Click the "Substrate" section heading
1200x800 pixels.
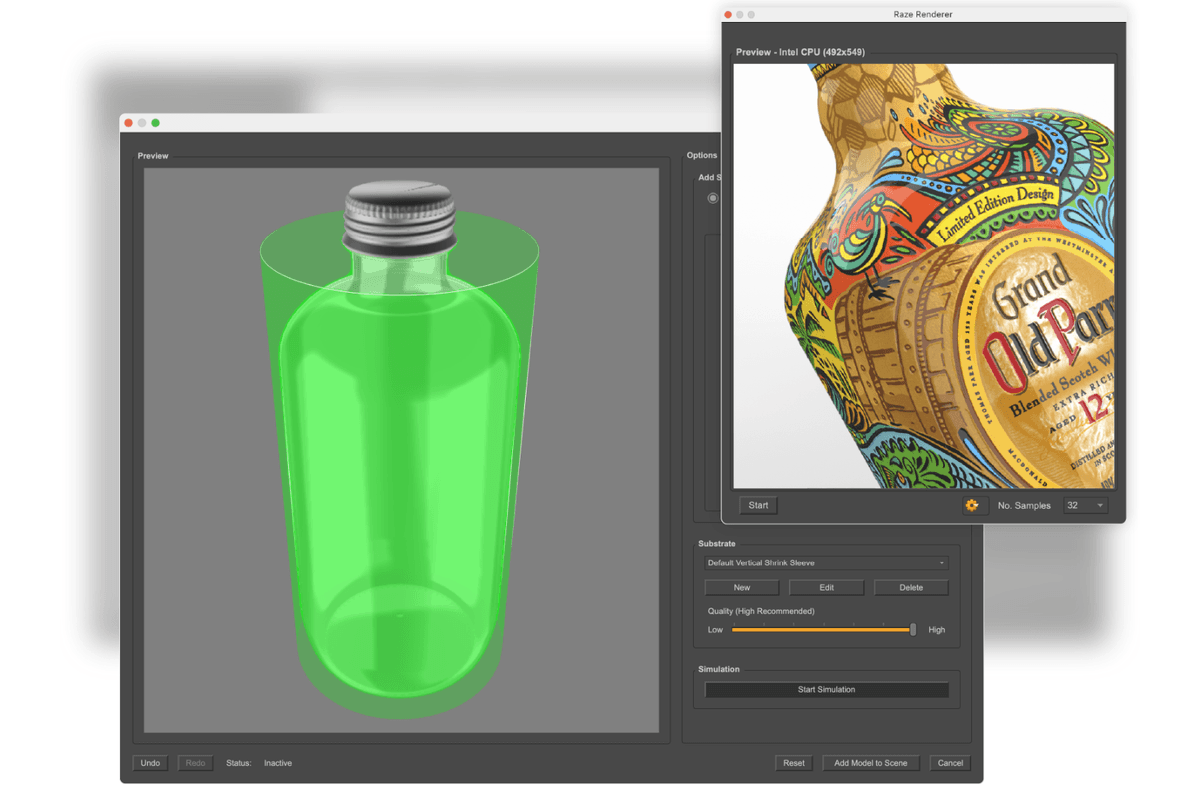[x=717, y=544]
